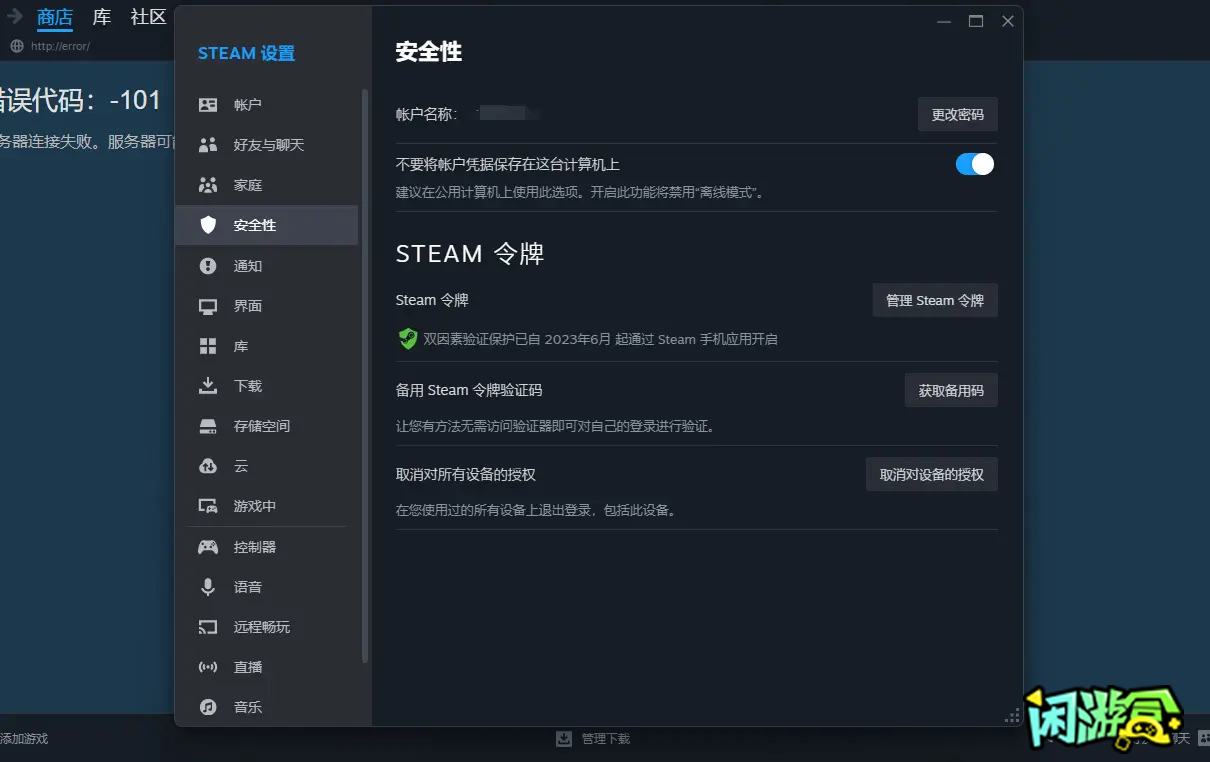
Task: Open 控制器 settings via gamepad icon
Action: click(x=207, y=546)
